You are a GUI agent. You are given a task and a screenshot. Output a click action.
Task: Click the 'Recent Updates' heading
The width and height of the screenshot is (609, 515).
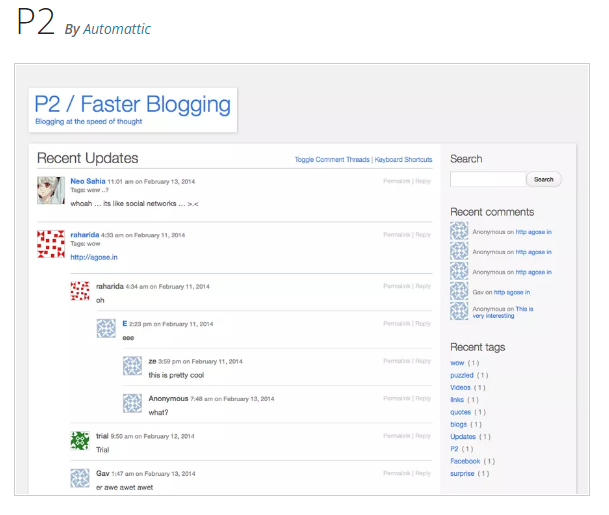tap(88, 158)
